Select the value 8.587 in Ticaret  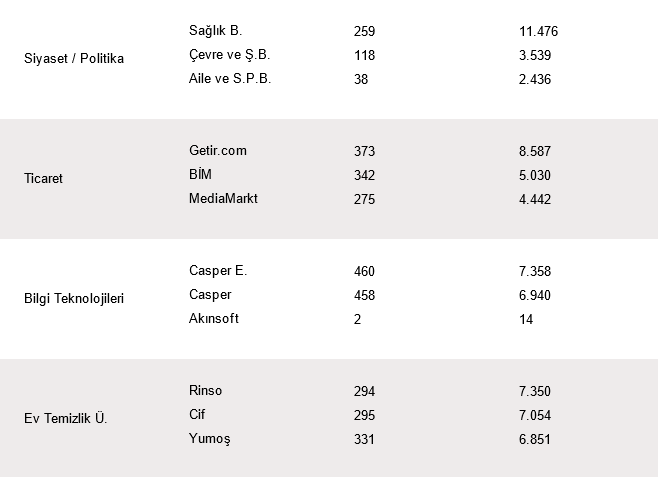point(535,152)
